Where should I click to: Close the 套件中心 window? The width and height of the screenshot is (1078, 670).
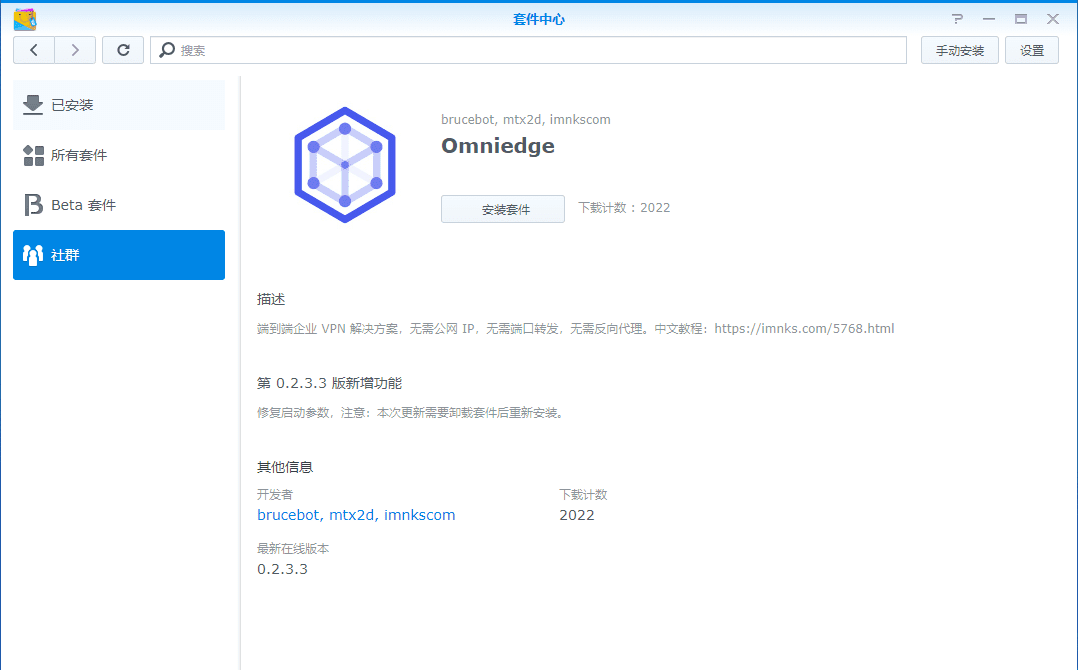click(x=1053, y=19)
